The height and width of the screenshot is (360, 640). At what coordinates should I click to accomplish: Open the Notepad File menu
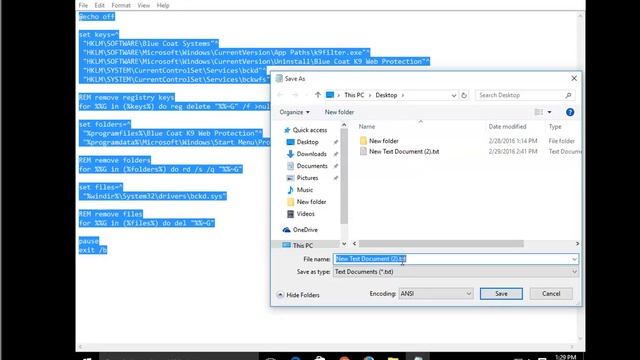pyautogui.click(x=83, y=5)
